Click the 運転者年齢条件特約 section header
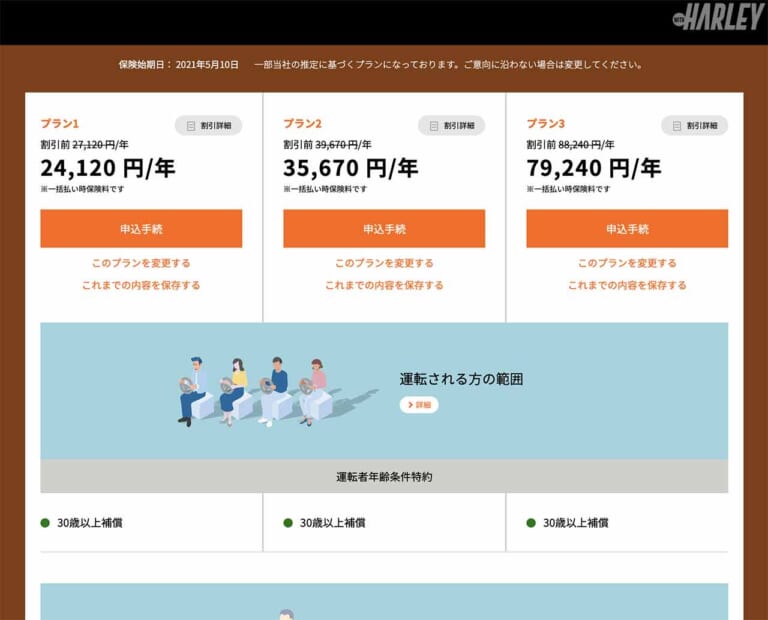Screen dimensions: 768x620 point(384,477)
